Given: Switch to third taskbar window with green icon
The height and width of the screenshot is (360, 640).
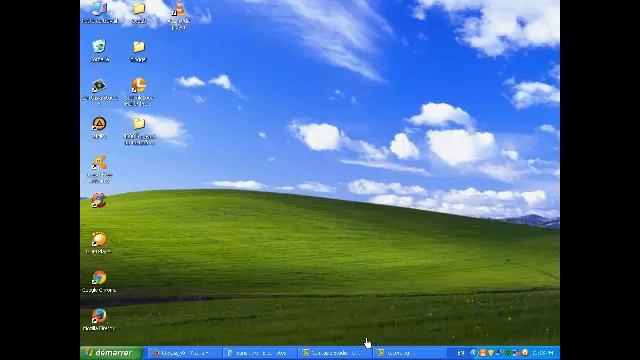Looking at the screenshot, I should (335, 353).
